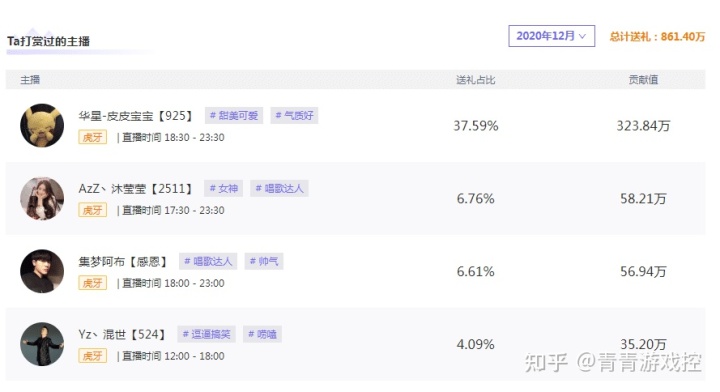Open streamer Yz丶混世【524】 name link
This screenshot has width=720, height=392.
point(122,335)
